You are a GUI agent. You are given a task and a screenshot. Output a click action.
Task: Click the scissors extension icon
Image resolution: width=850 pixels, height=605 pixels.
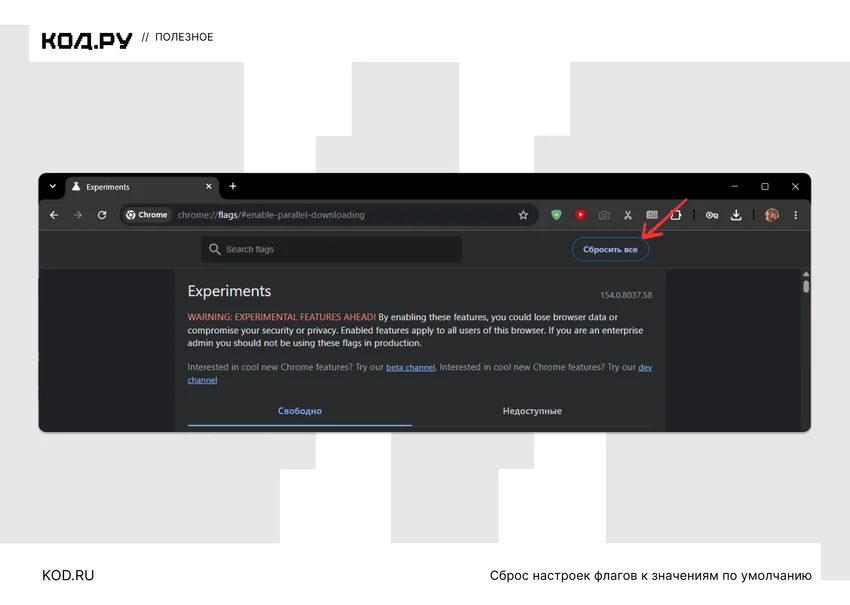[628, 215]
